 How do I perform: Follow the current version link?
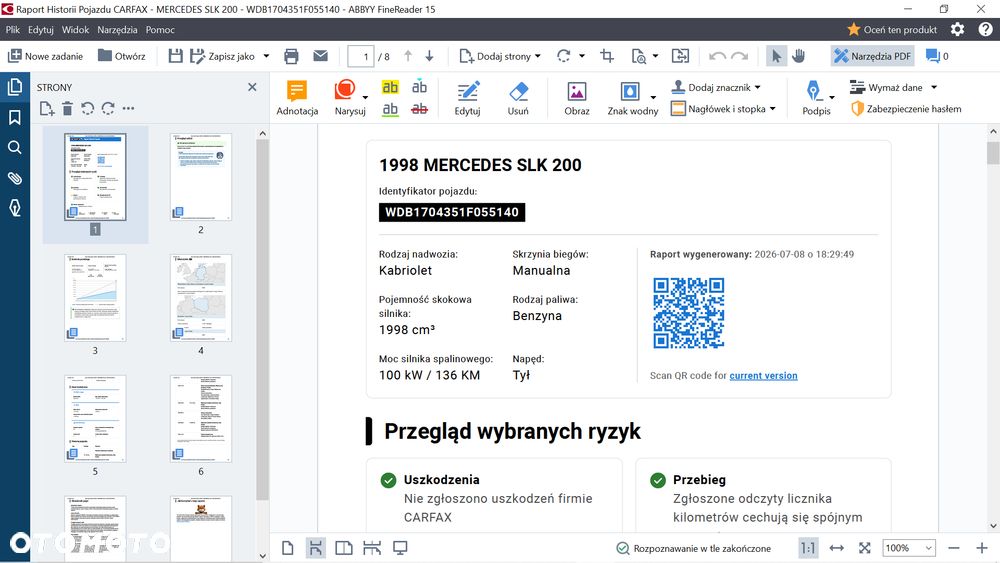point(763,376)
